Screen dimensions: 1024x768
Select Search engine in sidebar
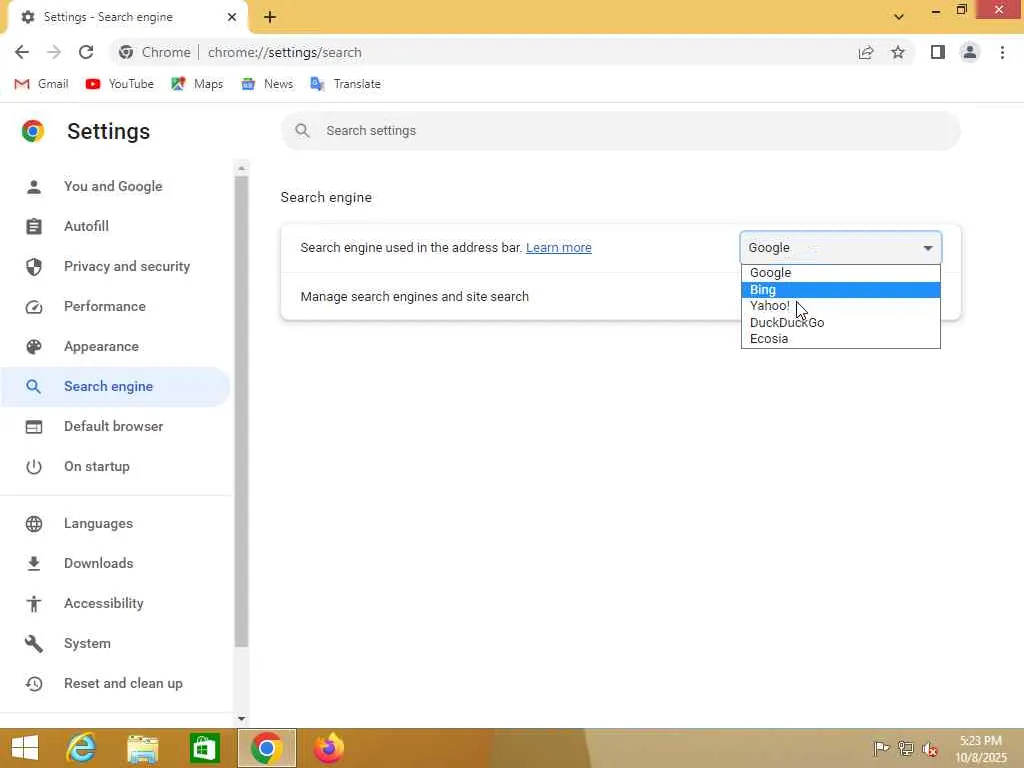click(115, 387)
